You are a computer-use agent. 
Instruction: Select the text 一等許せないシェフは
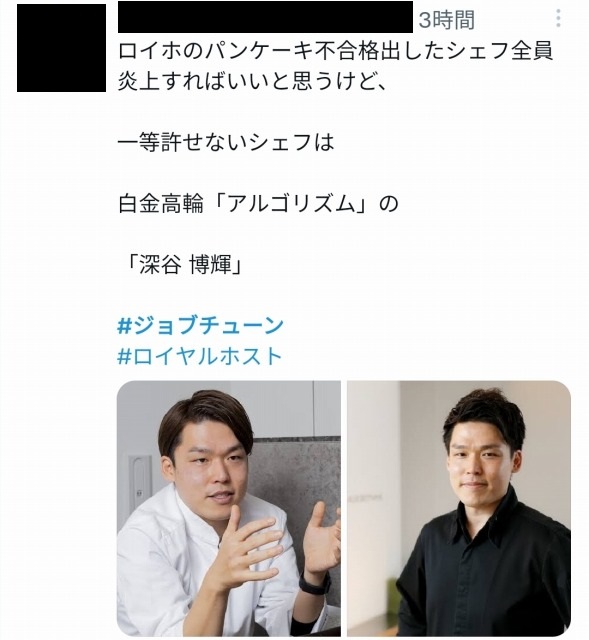pos(226,142)
